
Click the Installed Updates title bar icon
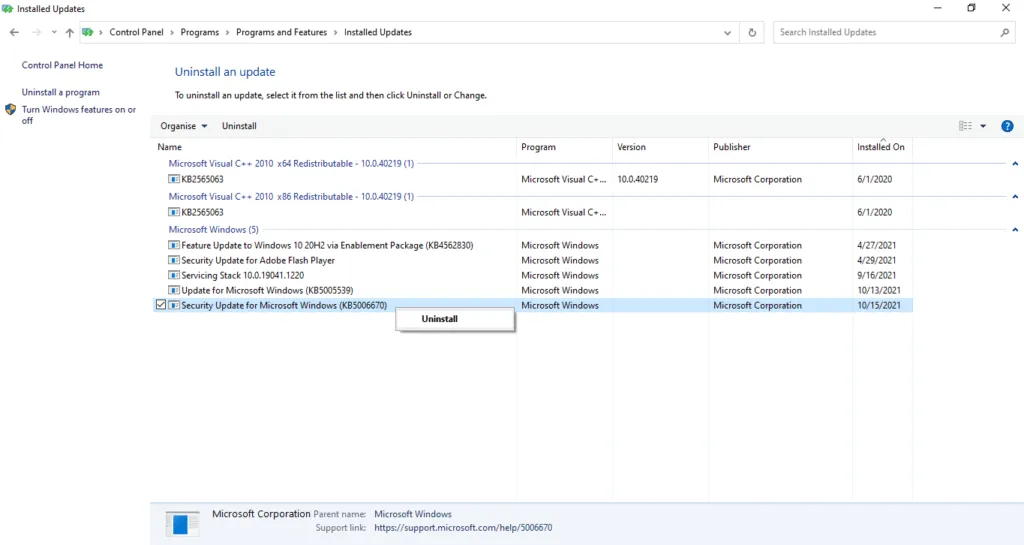8,9
